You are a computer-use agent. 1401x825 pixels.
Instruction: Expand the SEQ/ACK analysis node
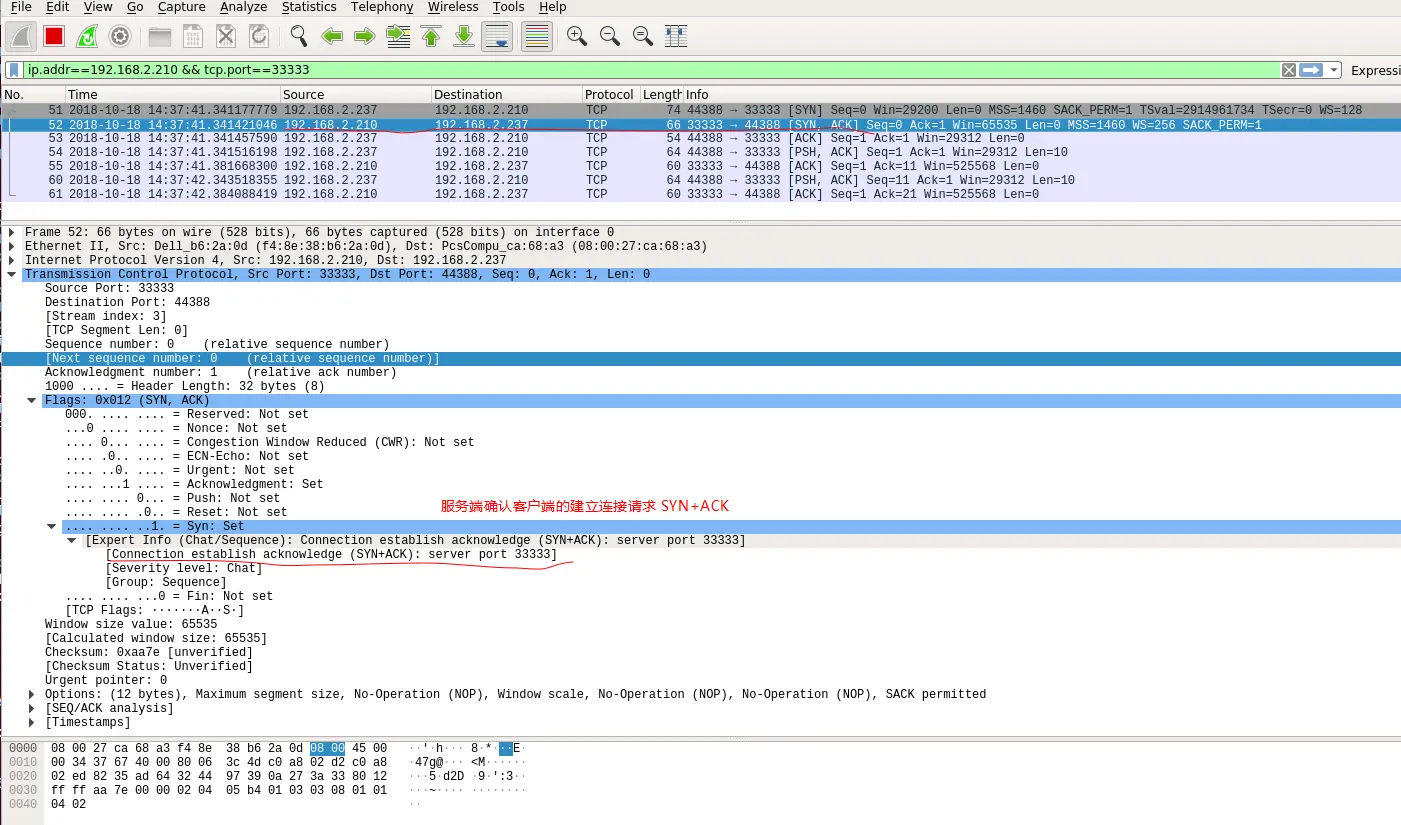32,708
